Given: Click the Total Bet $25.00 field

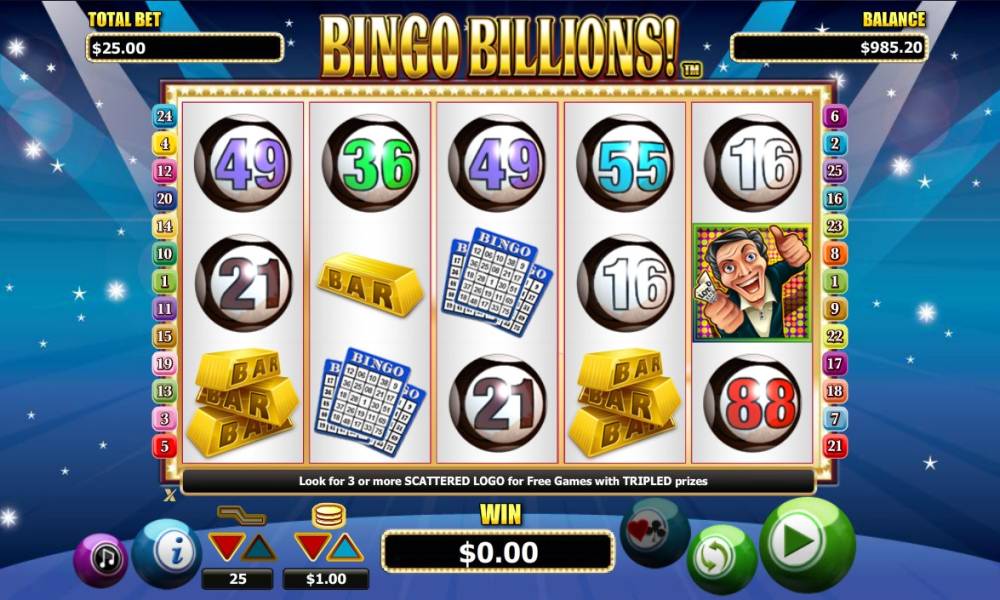Looking at the screenshot, I should coord(185,48).
